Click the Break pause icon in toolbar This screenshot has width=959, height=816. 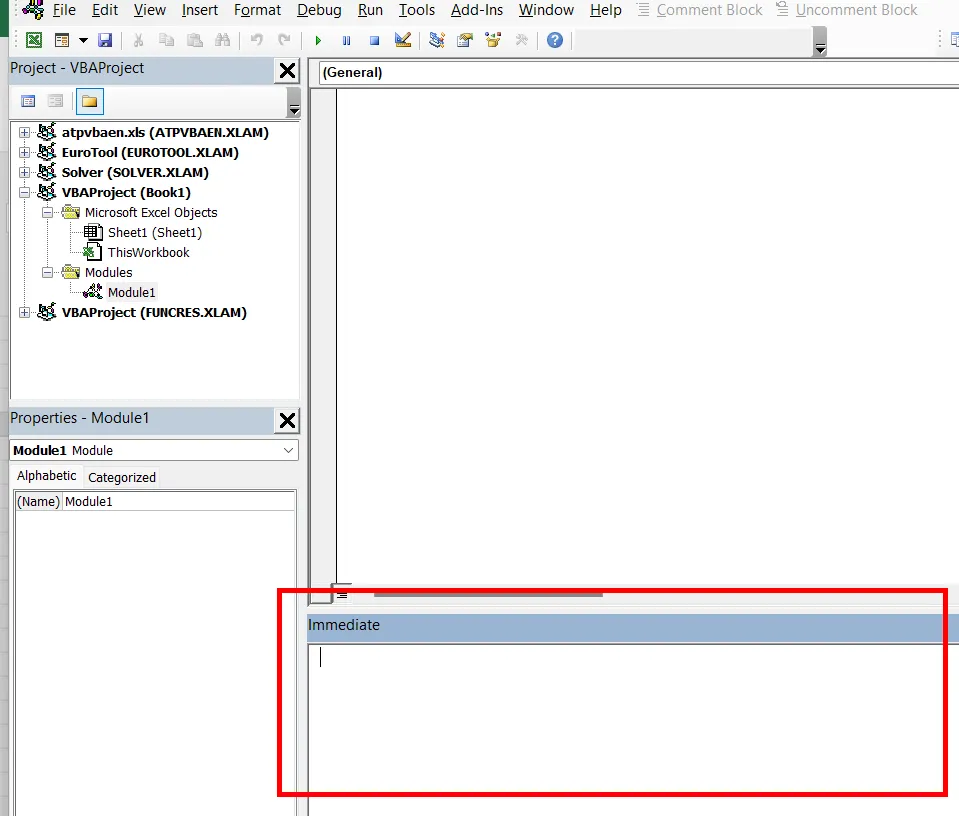[346, 41]
